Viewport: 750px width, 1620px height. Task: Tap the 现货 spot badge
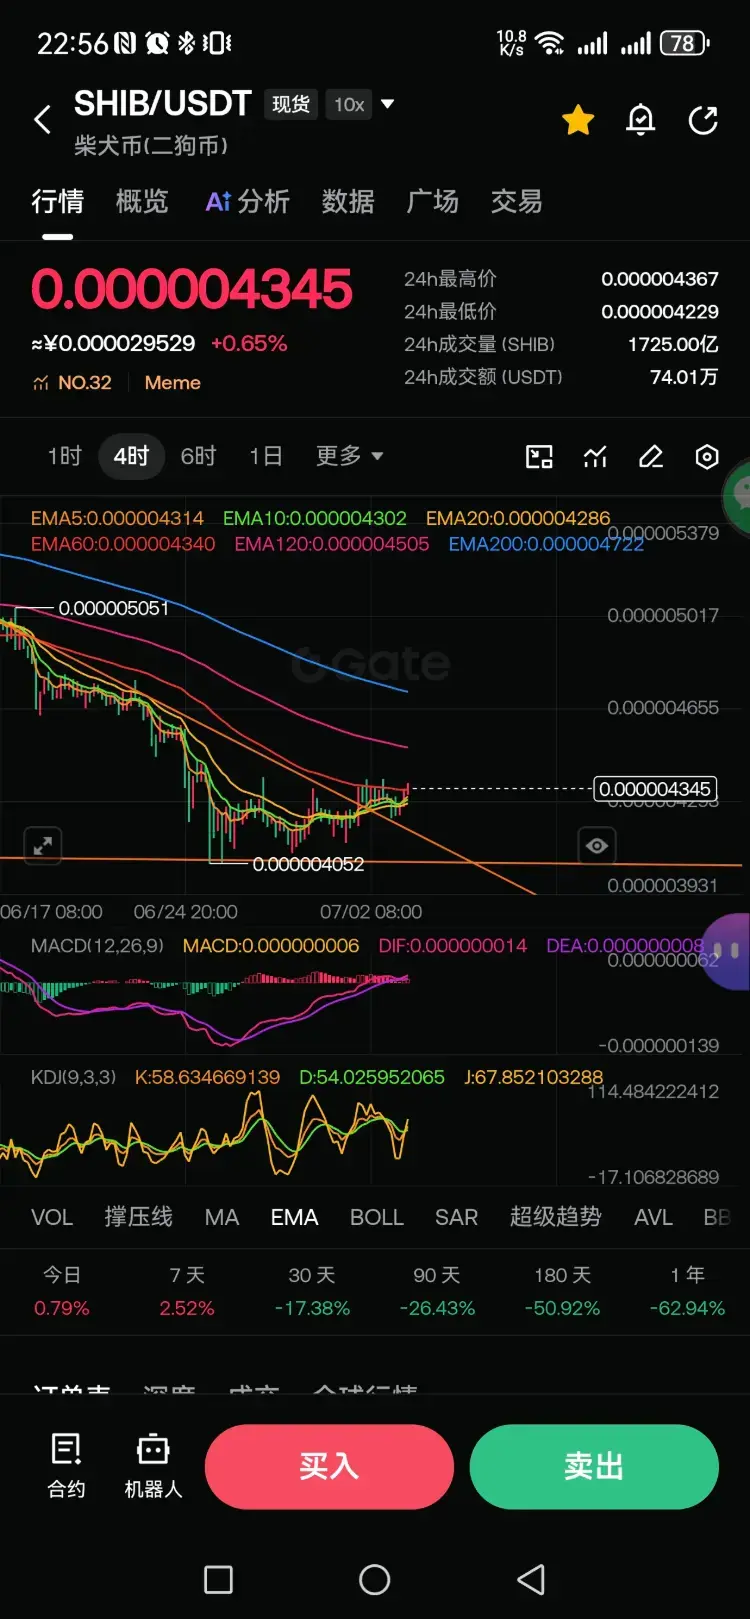(291, 104)
